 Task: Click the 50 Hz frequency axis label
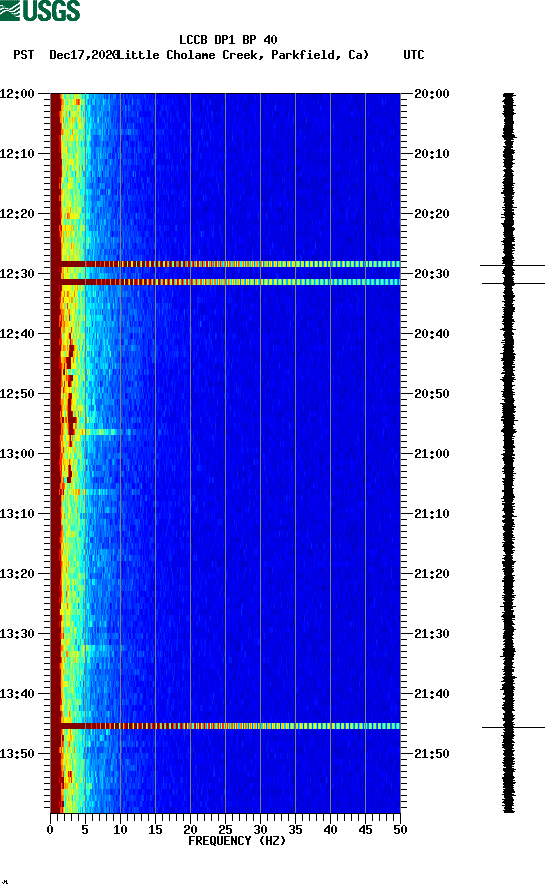tap(400, 830)
